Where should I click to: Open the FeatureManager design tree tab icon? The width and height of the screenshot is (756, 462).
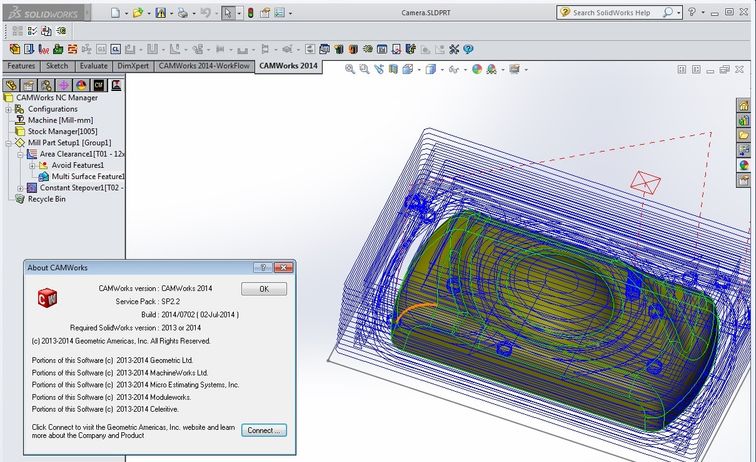(11, 85)
